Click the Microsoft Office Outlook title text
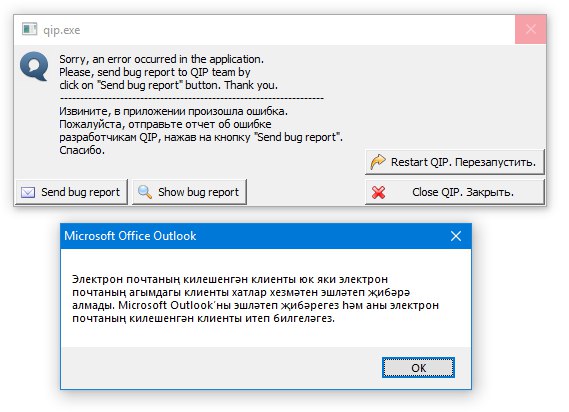 tap(130, 236)
